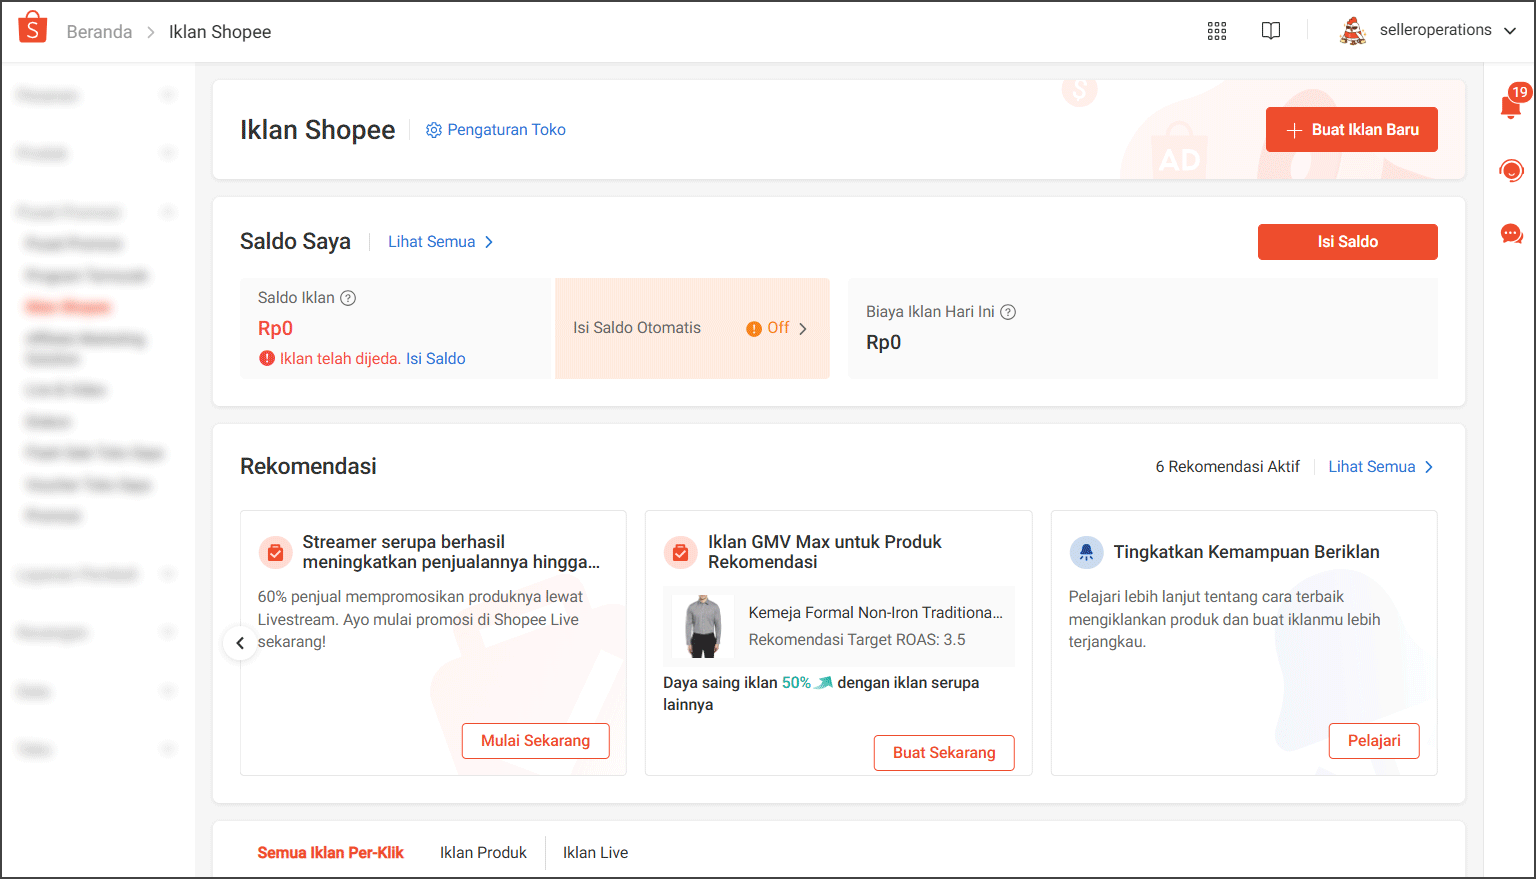This screenshot has height=879, width=1536.
Task: Click the Kemeja Formal product thumbnail
Action: click(701, 626)
